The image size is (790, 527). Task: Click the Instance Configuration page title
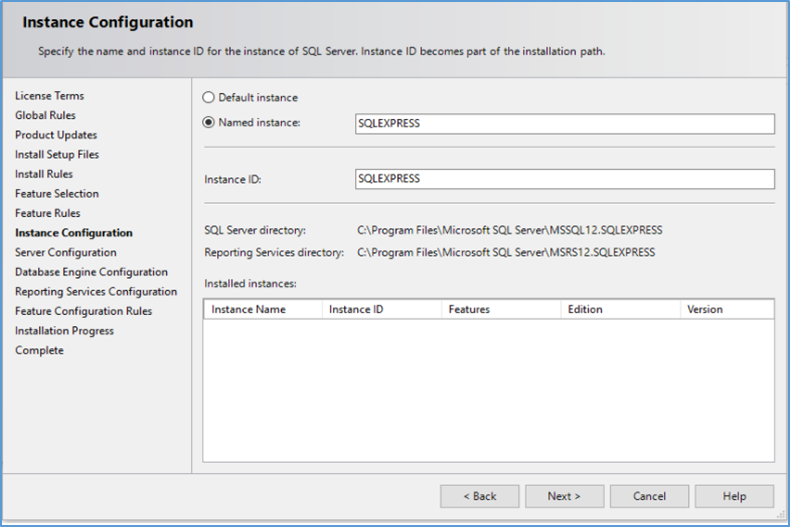click(x=108, y=22)
